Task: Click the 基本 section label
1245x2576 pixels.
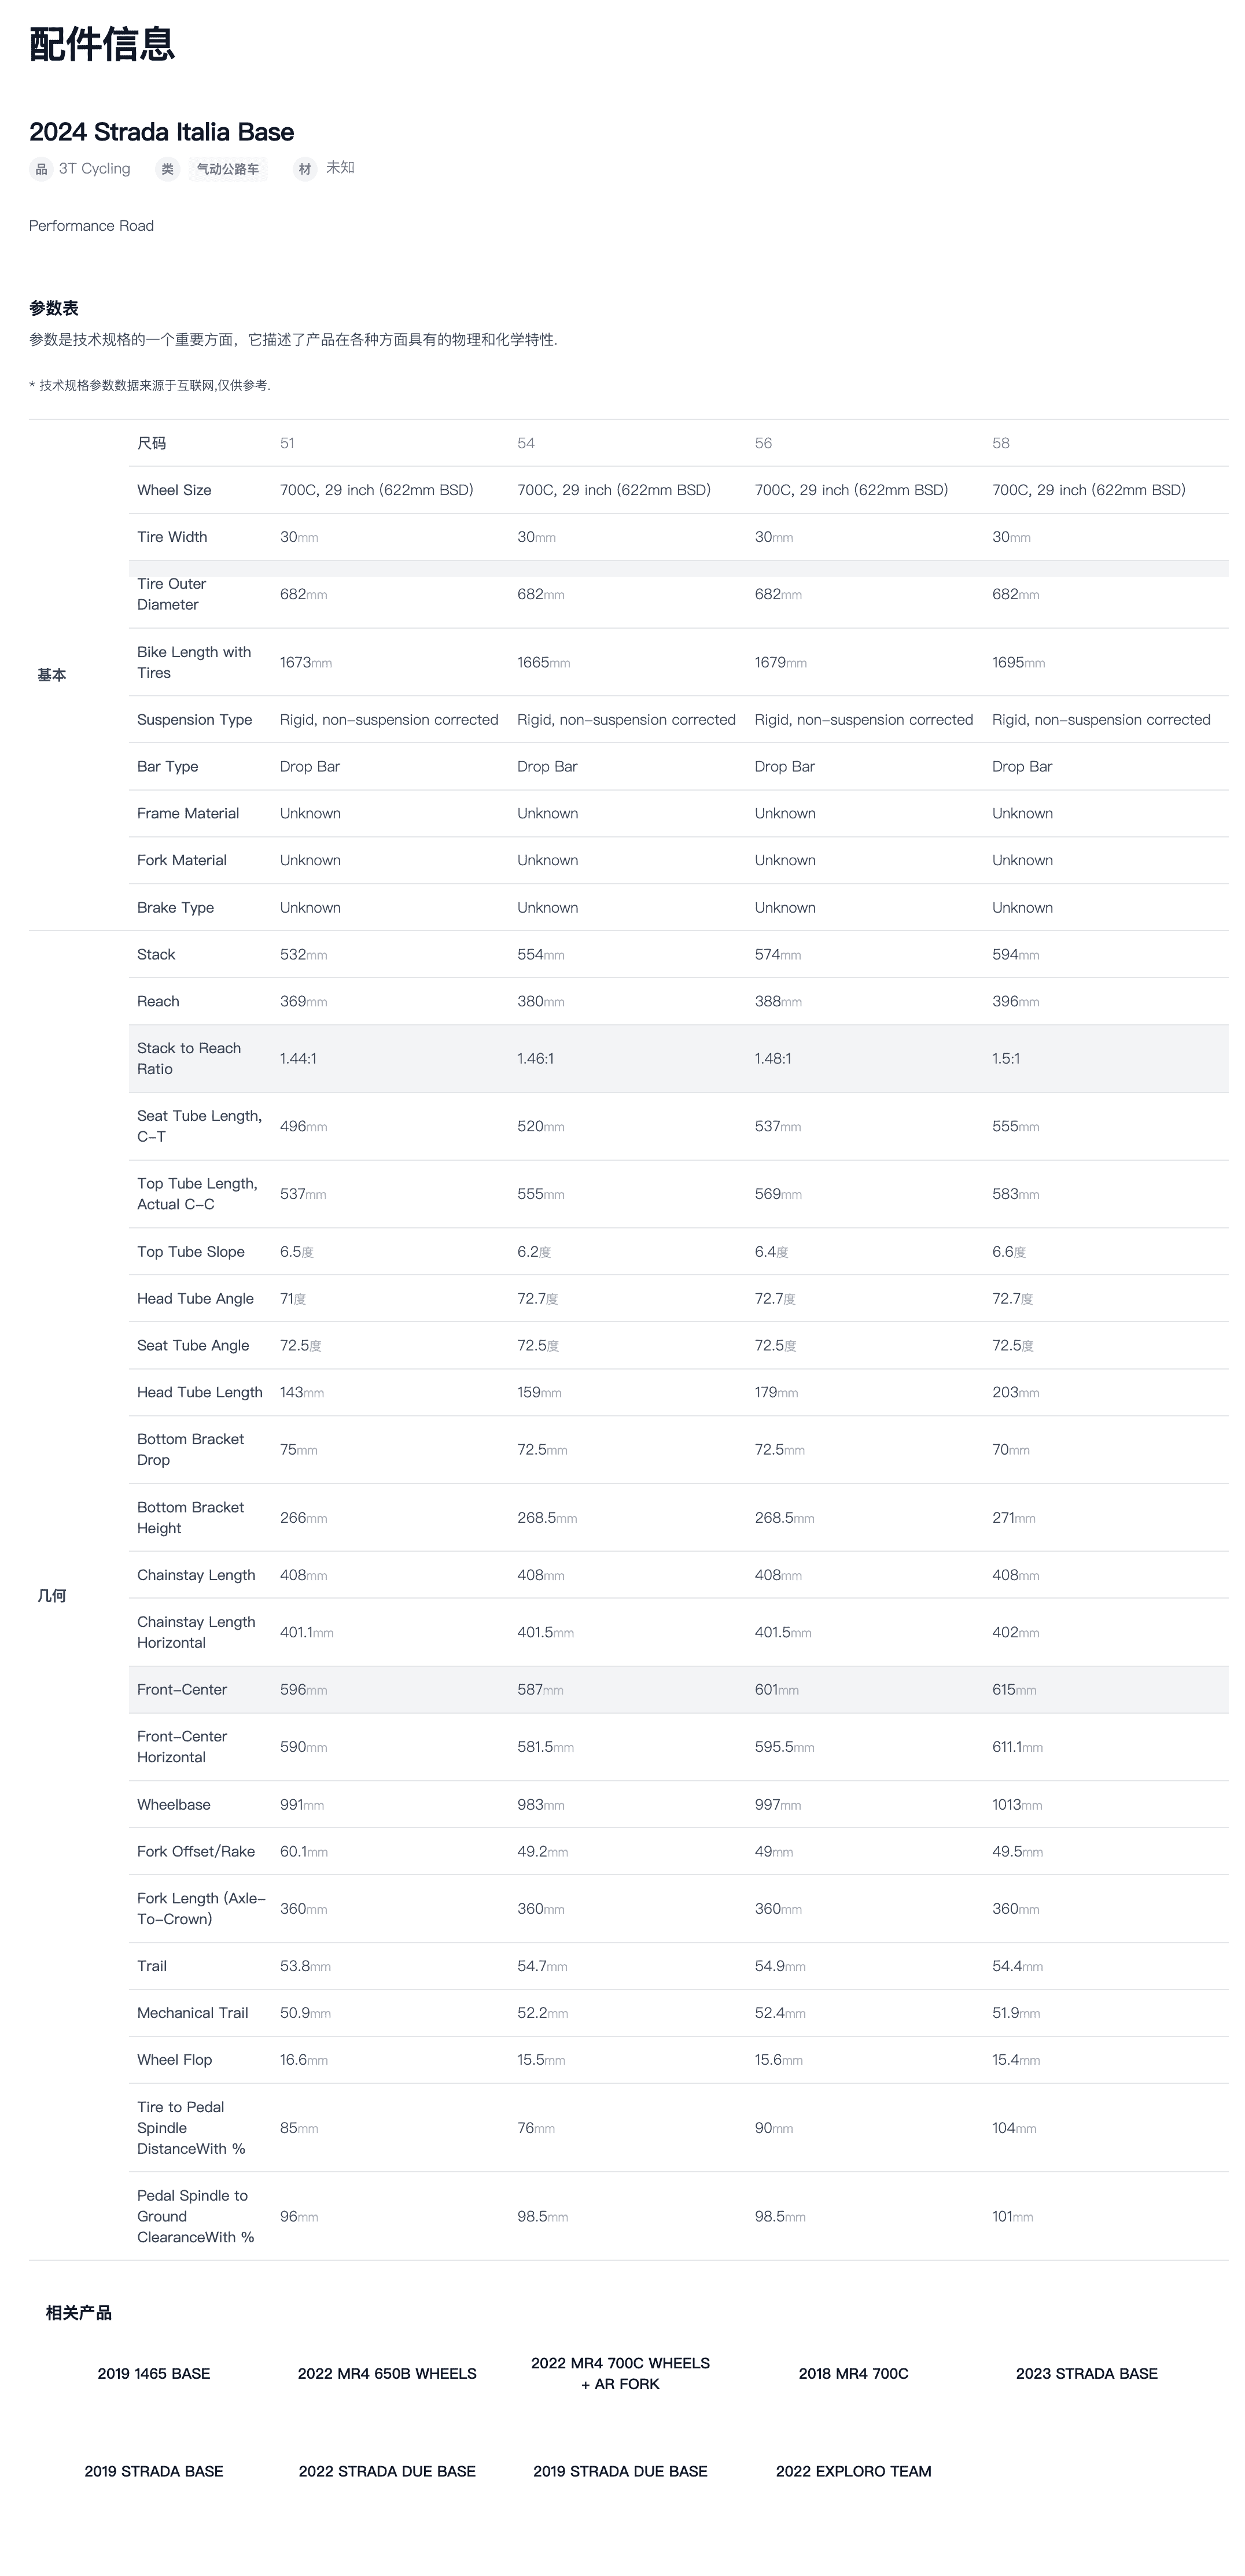Action: [x=52, y=675]
